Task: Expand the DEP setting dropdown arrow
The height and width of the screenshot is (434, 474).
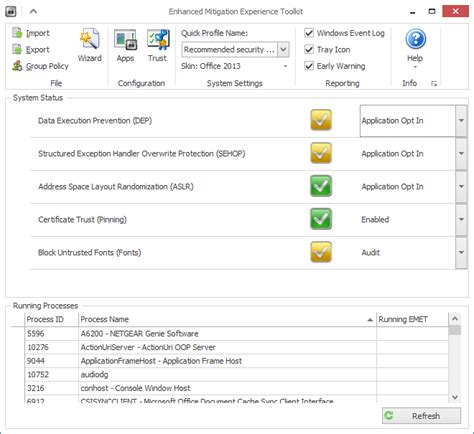Action: point(461,120)
